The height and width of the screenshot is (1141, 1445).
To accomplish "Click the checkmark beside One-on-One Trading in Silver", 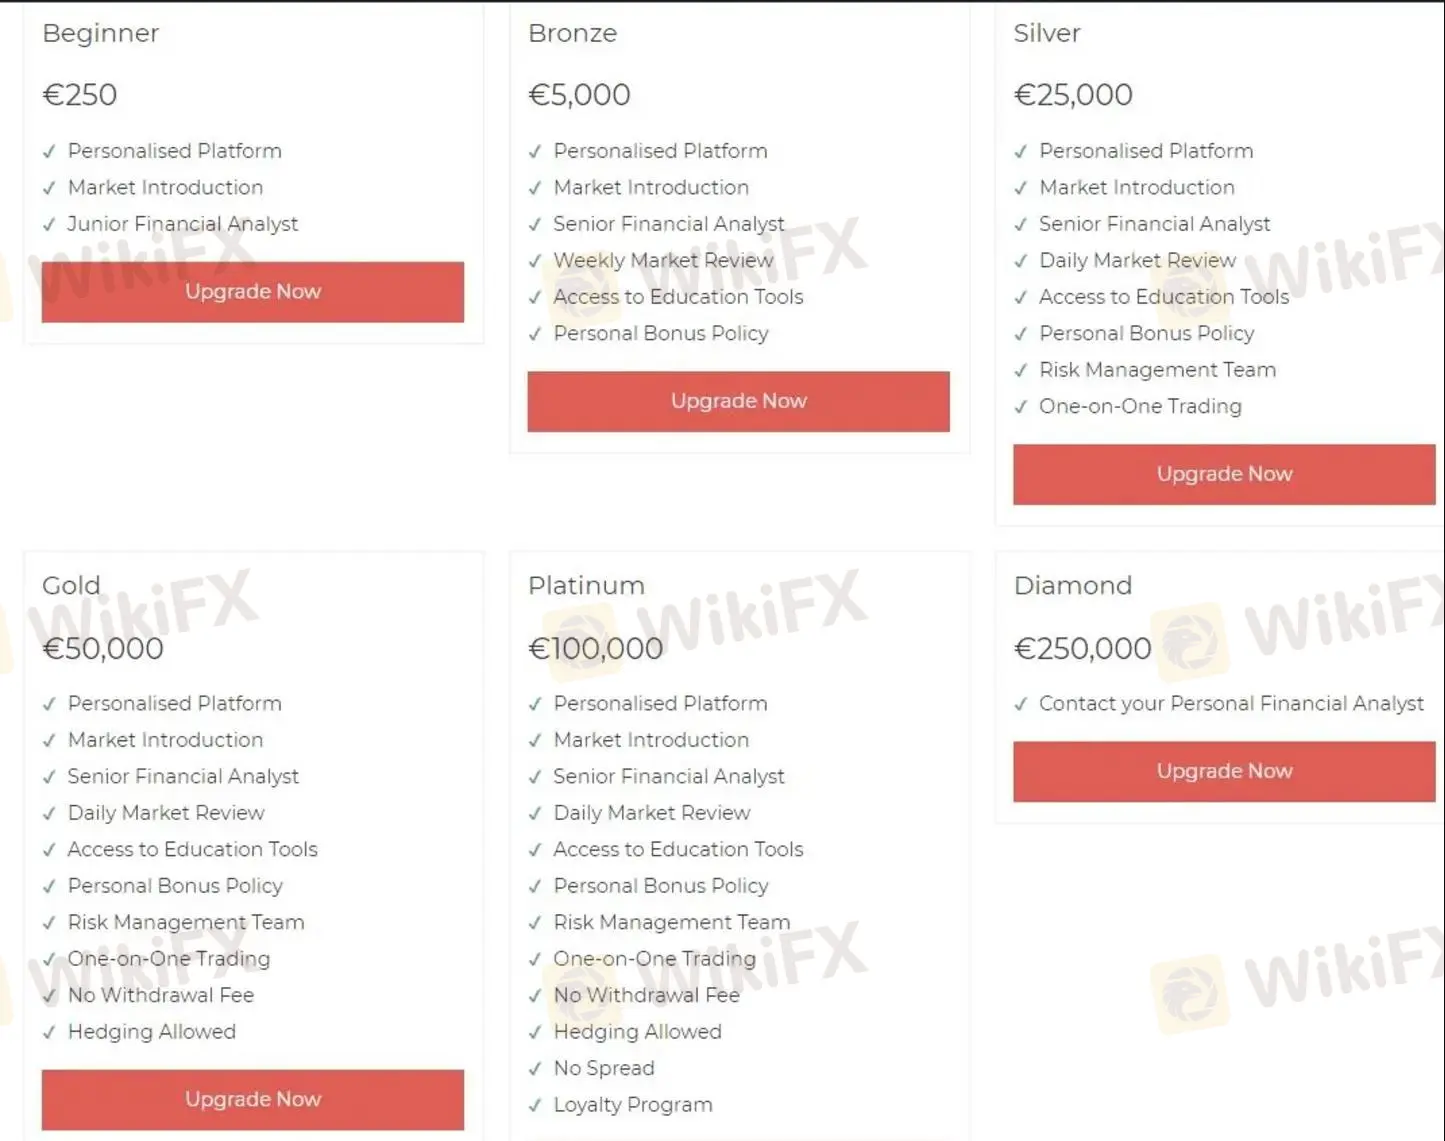I will point(1021,407).
